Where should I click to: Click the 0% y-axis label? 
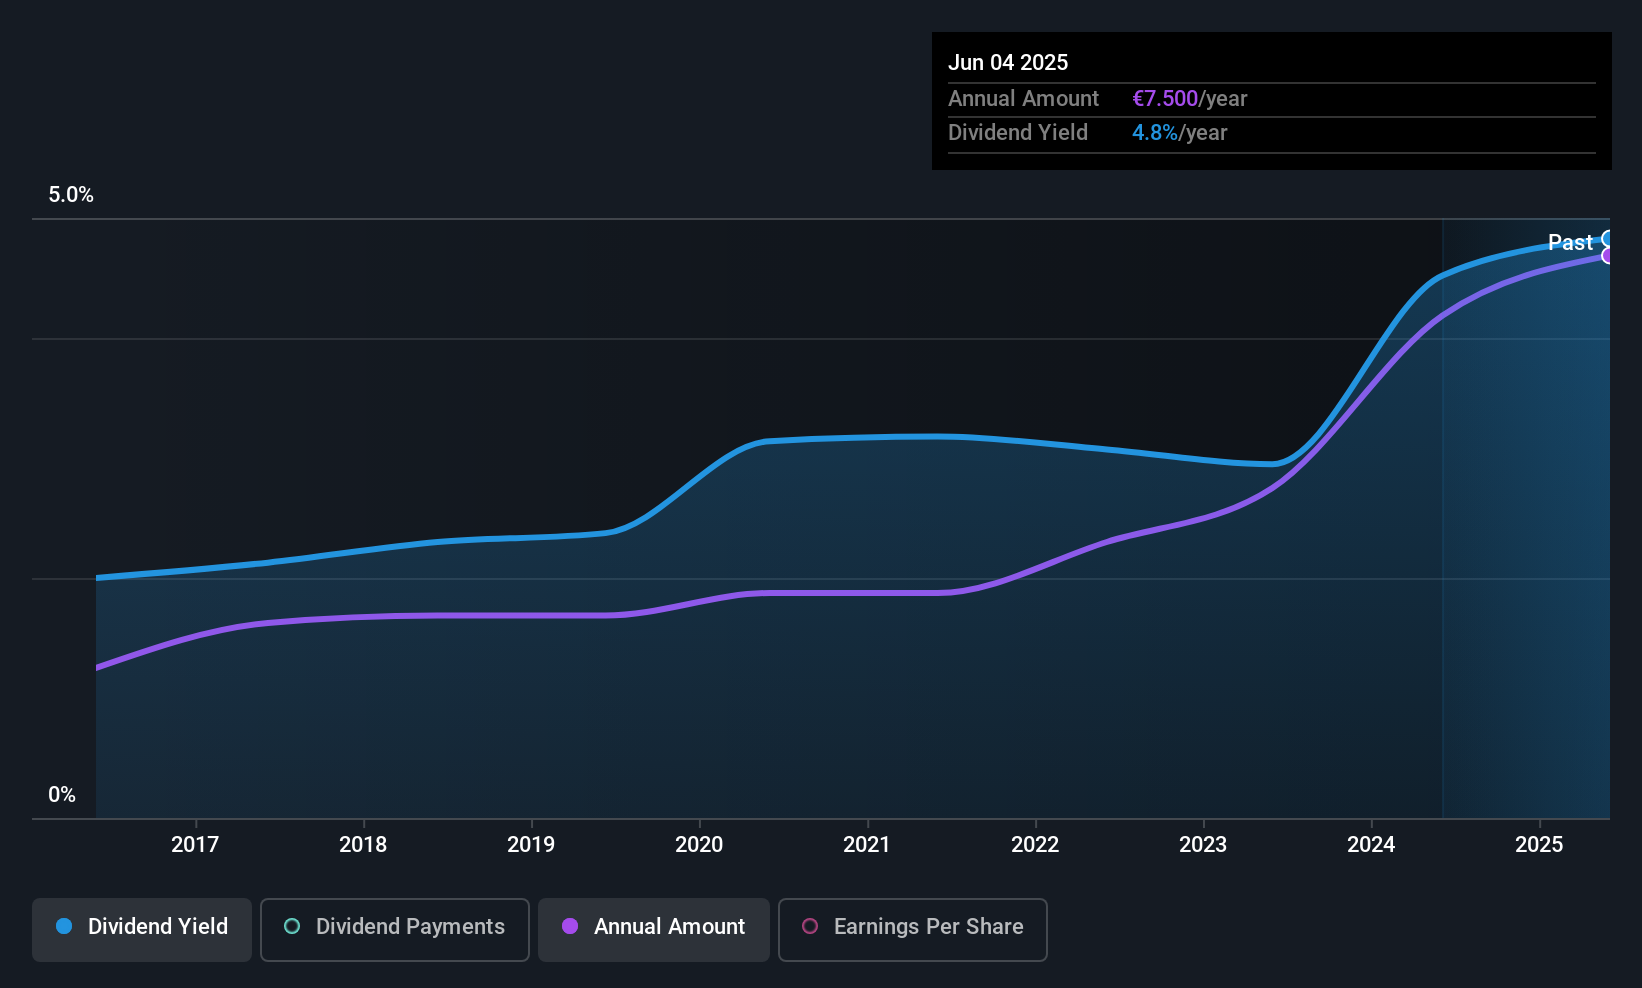(62, 795)
